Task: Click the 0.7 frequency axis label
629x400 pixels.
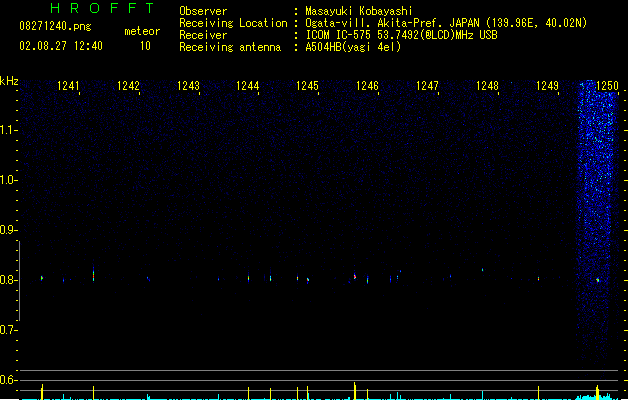Action: 8,330
